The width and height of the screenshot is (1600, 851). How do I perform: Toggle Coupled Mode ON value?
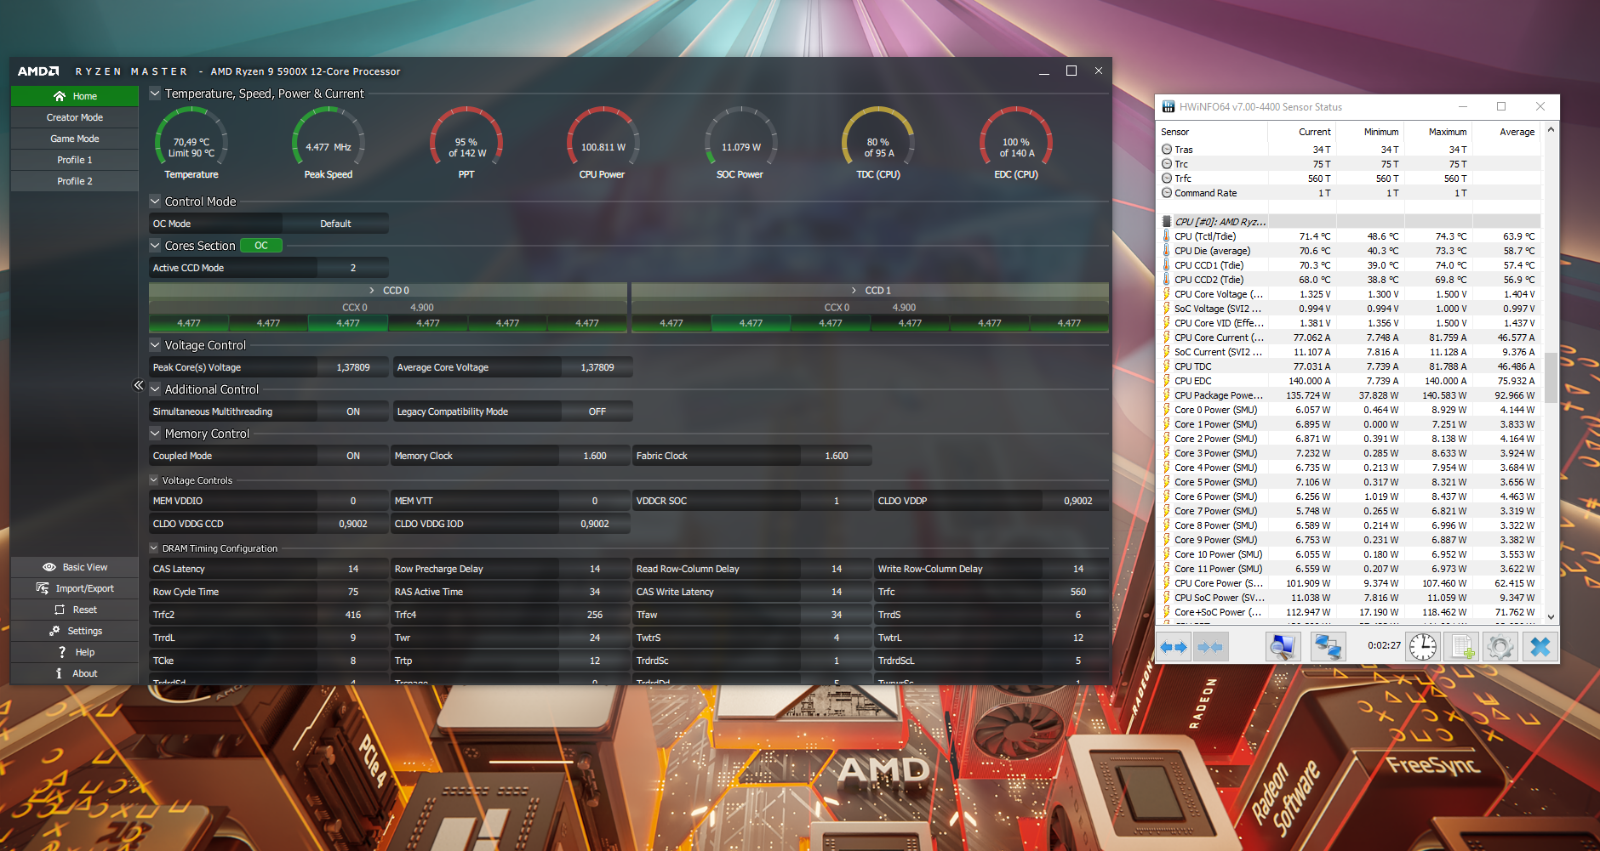click(353, 455)
